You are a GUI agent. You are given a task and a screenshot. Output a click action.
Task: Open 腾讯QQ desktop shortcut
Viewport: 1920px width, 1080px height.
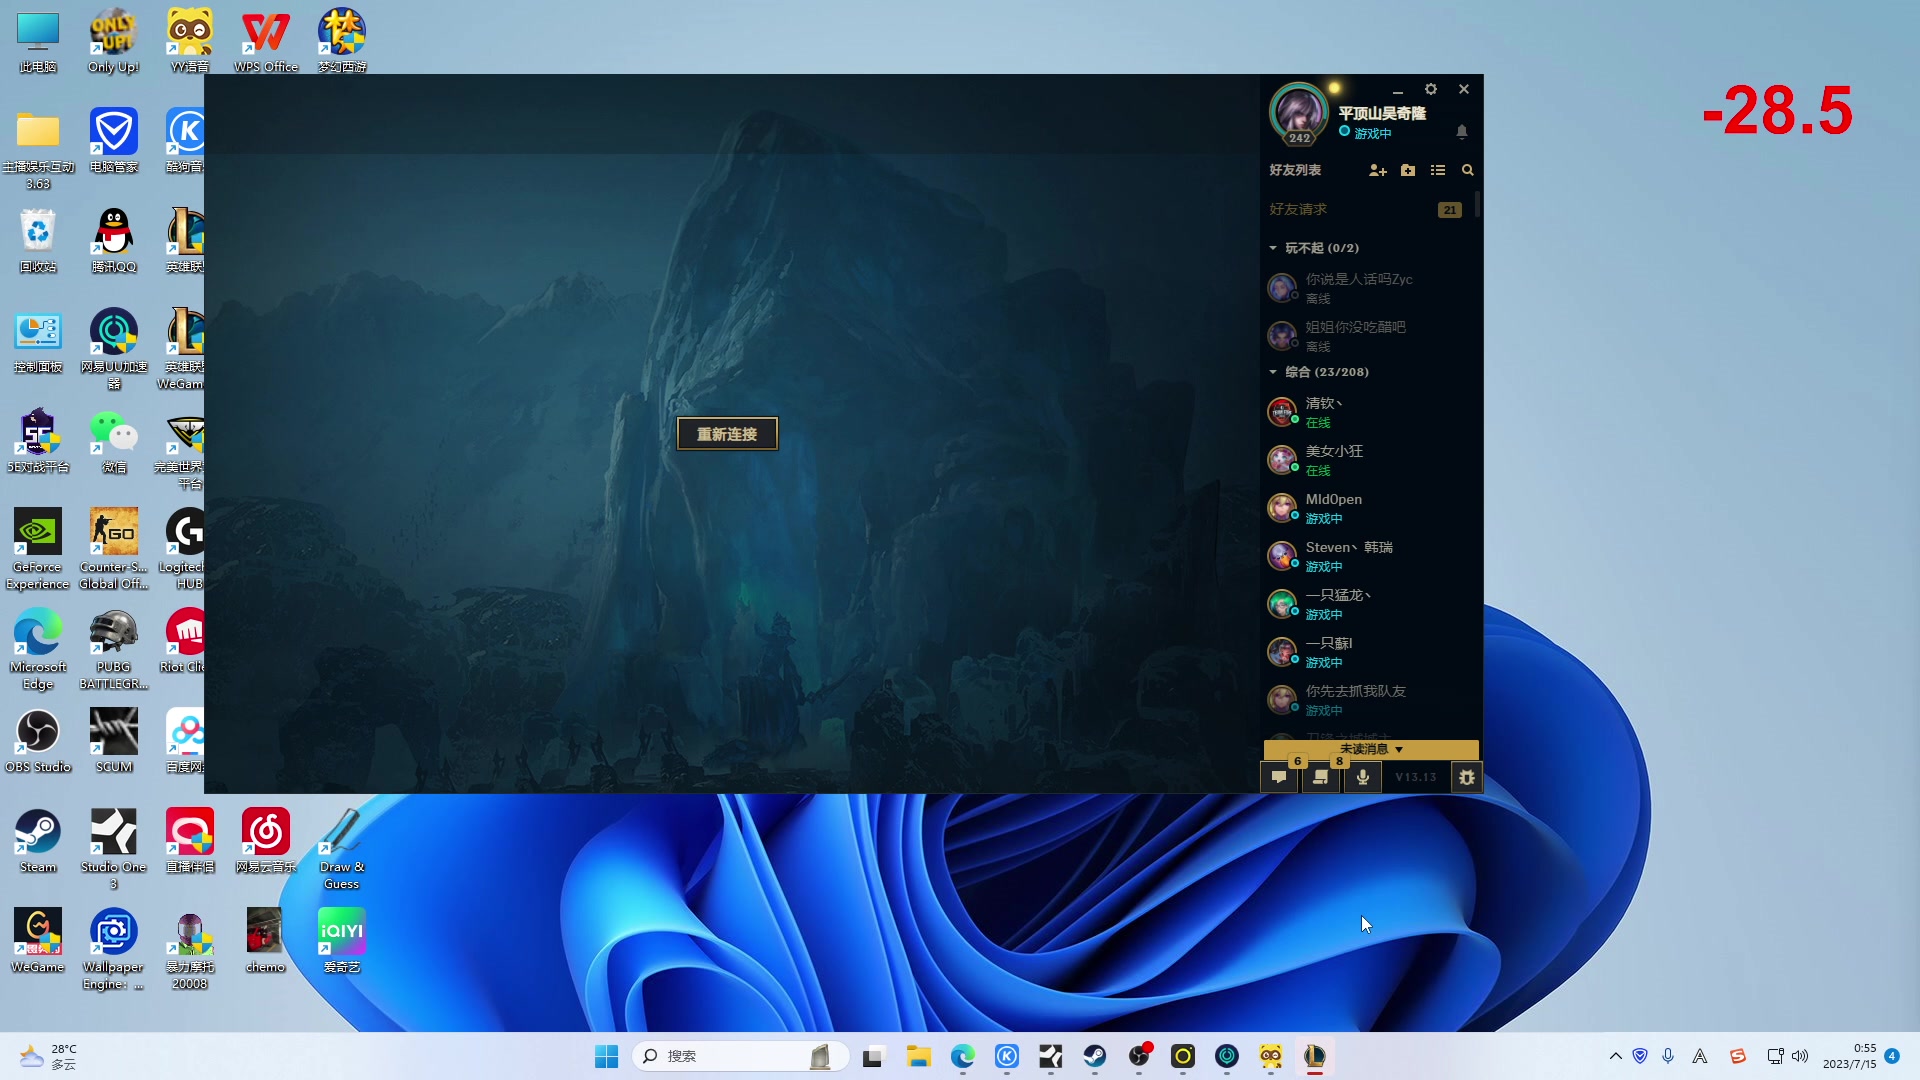[x=114, y=241]
